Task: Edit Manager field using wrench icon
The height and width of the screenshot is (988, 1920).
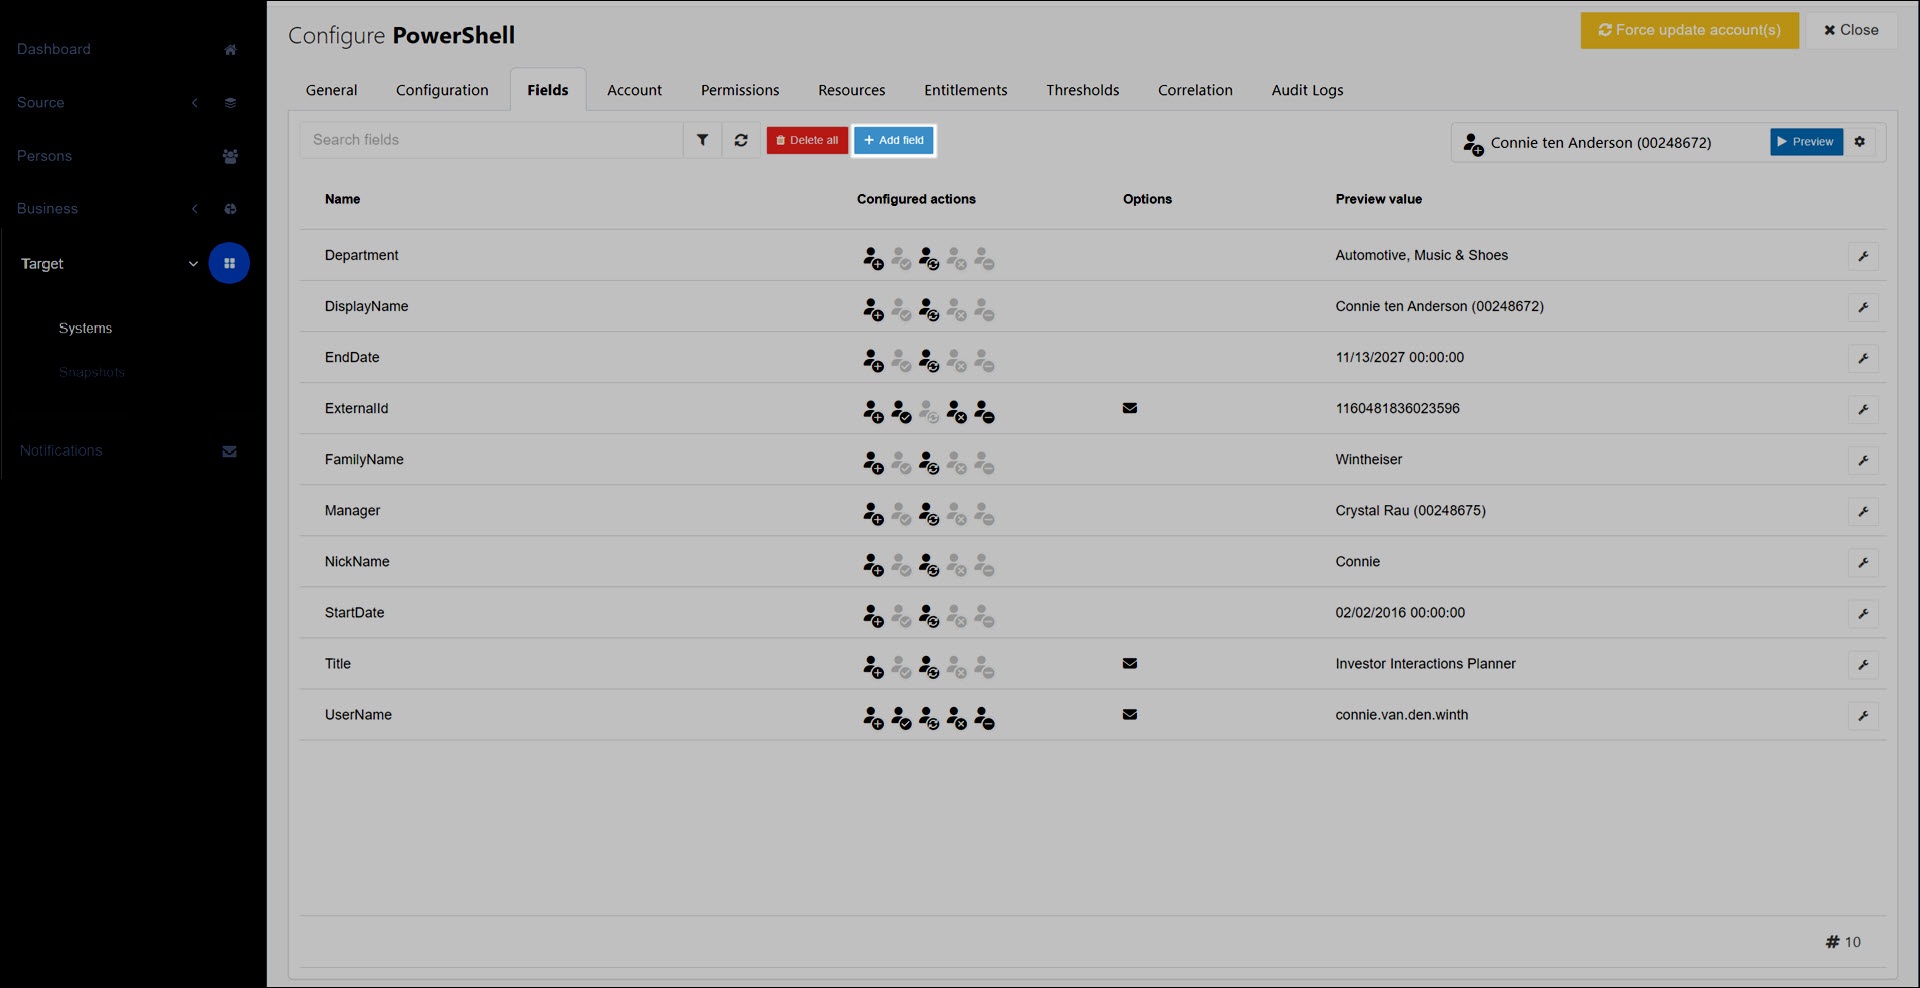Action: click(x=1863, y=511)
